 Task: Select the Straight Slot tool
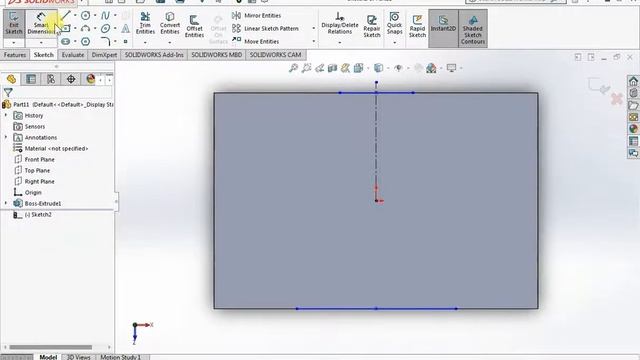(x=66, y=42)
